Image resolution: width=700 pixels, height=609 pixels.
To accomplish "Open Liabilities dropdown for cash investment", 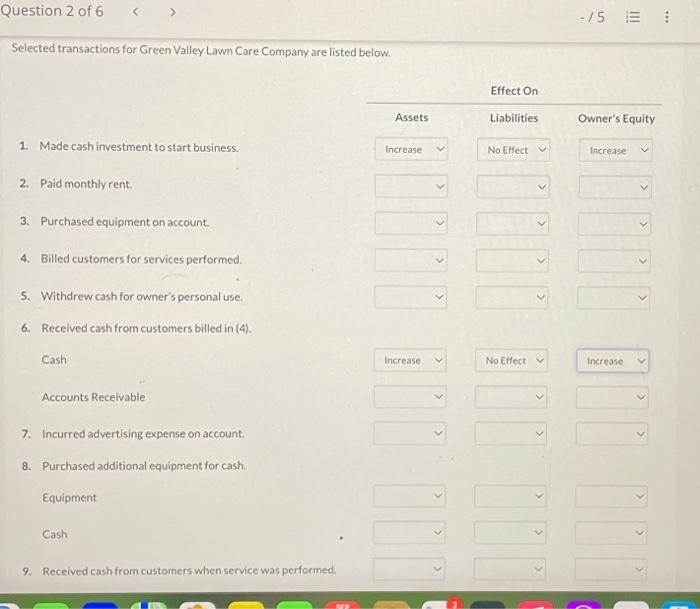I will [x=513, y=150].
